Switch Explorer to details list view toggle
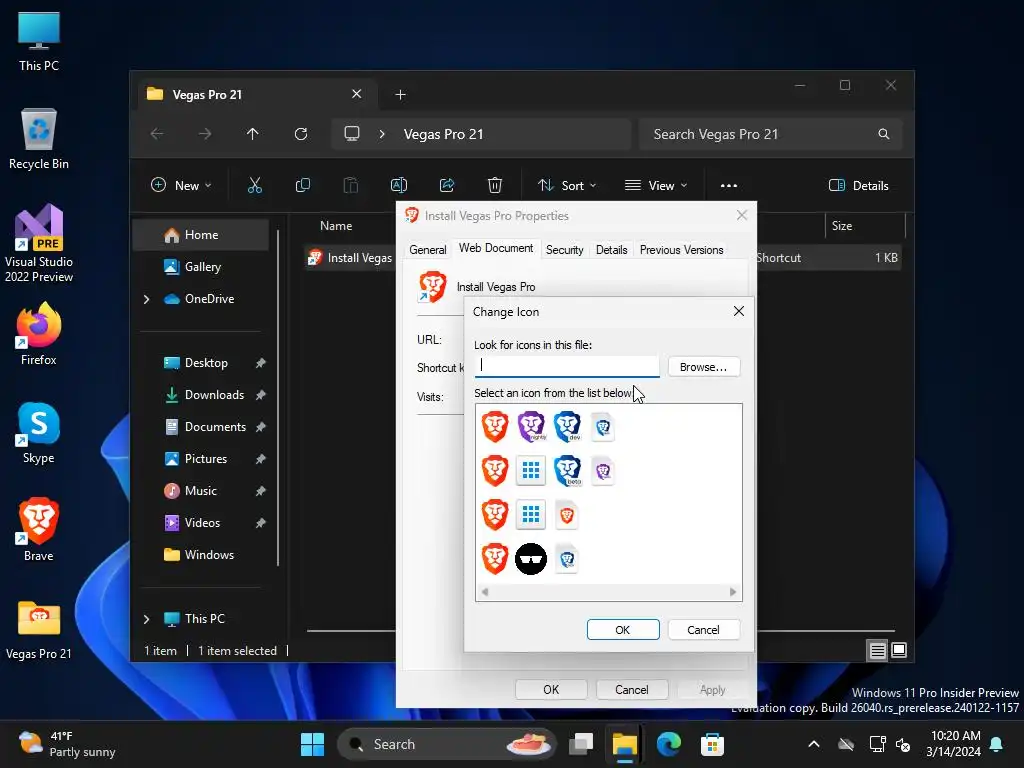The image size is (1024, 768). (x=877, y=650)
